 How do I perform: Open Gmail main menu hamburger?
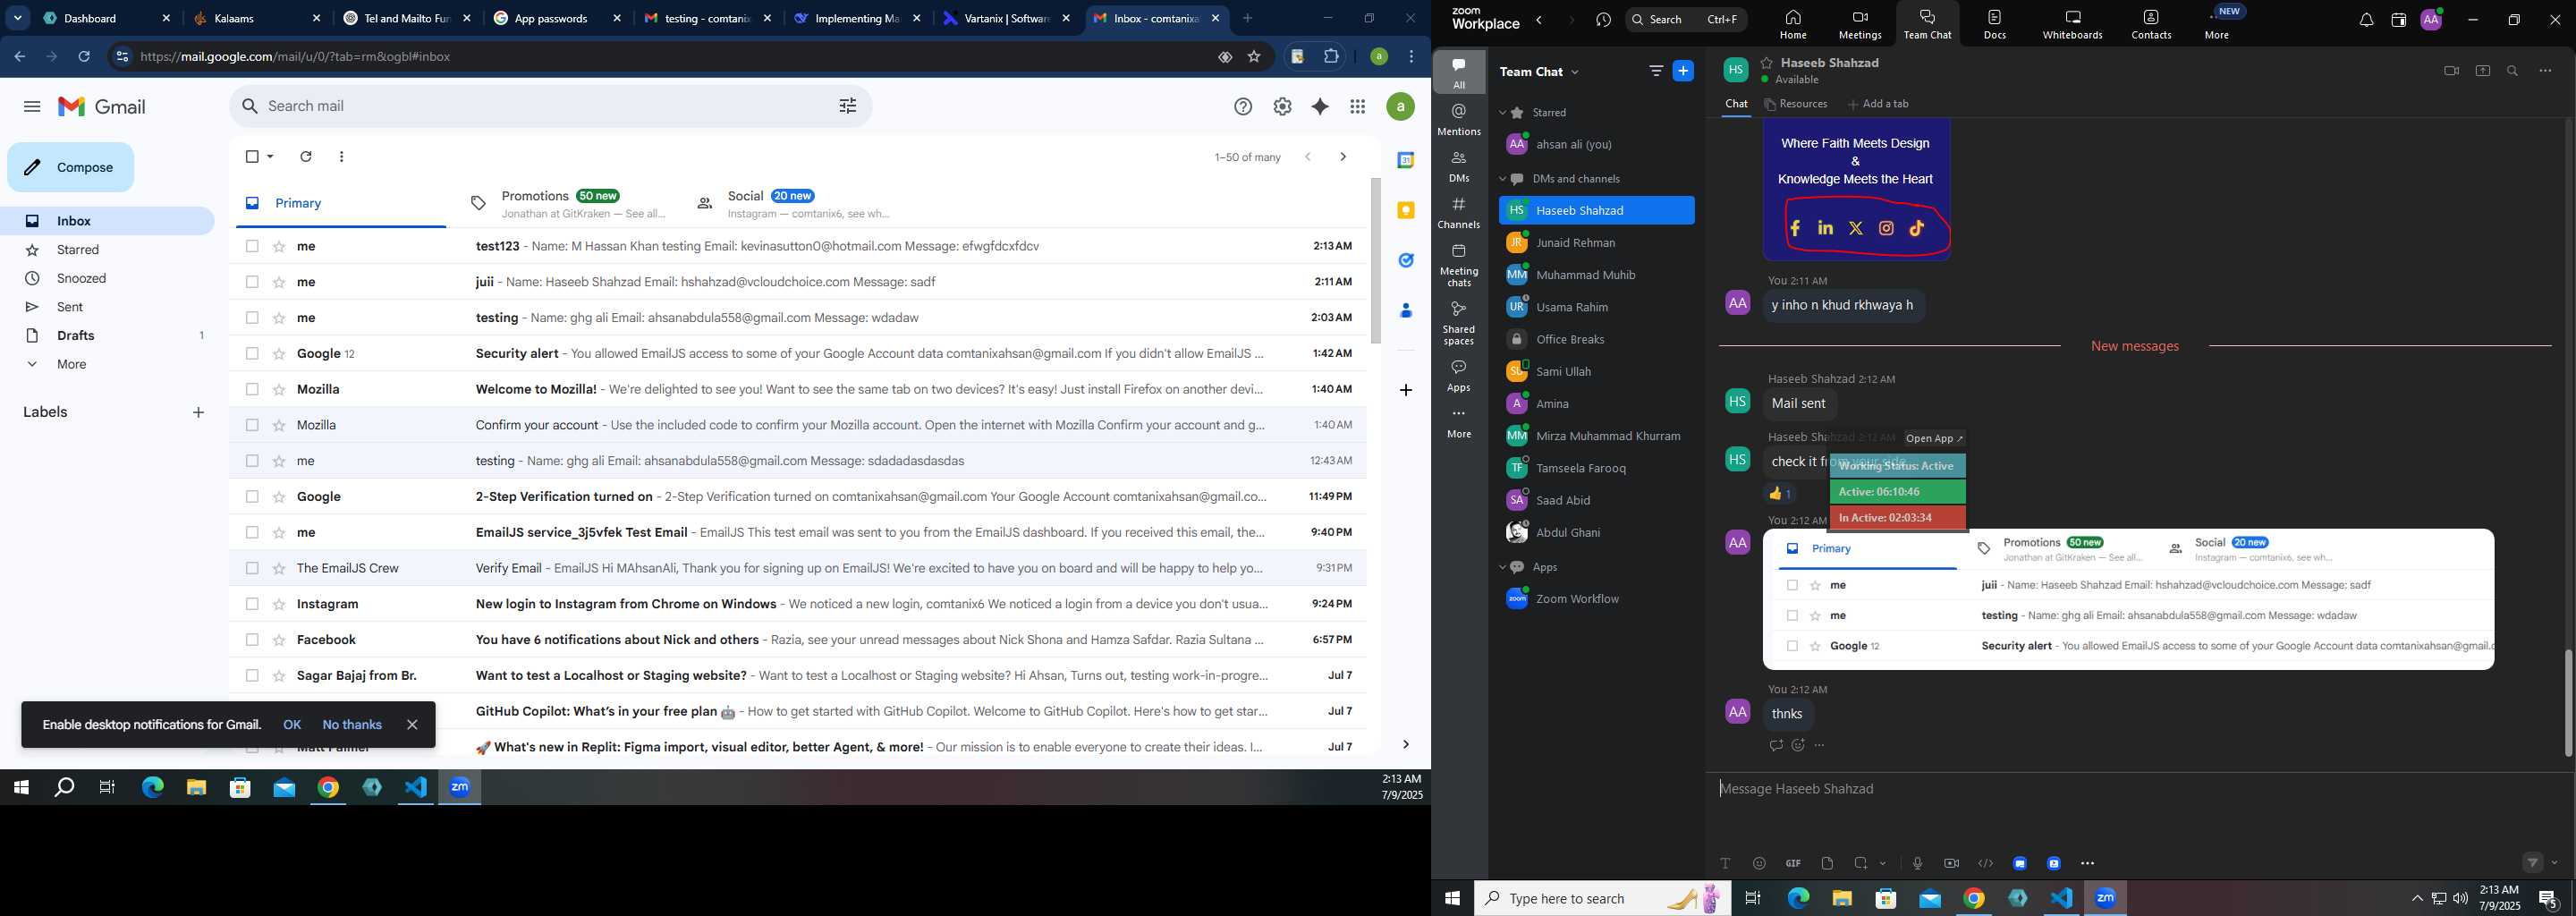(x=32, y=107)
